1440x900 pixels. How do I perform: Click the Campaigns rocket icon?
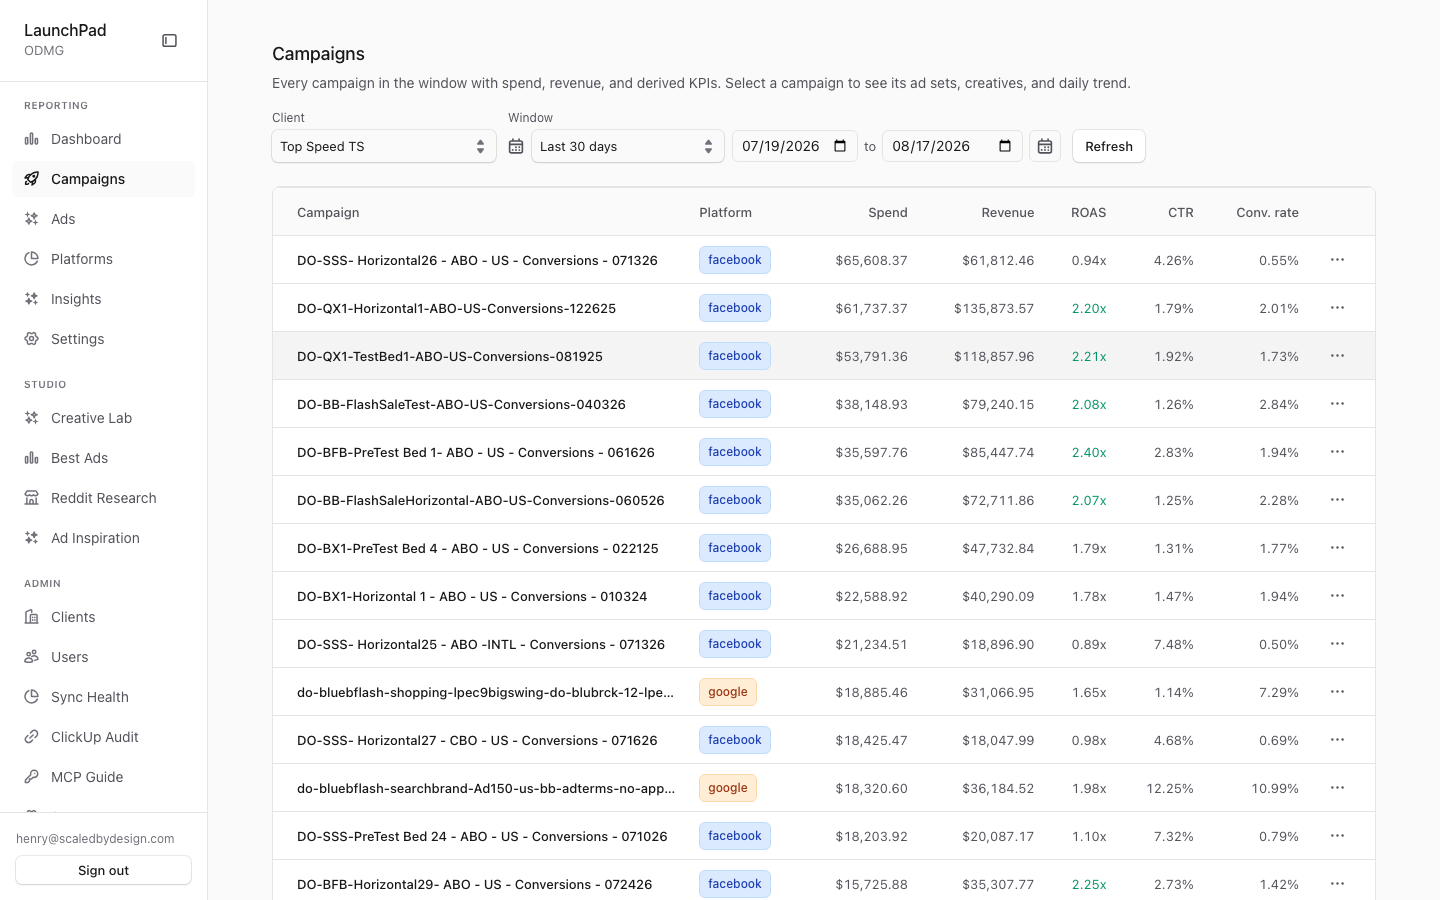pos(32,179)
